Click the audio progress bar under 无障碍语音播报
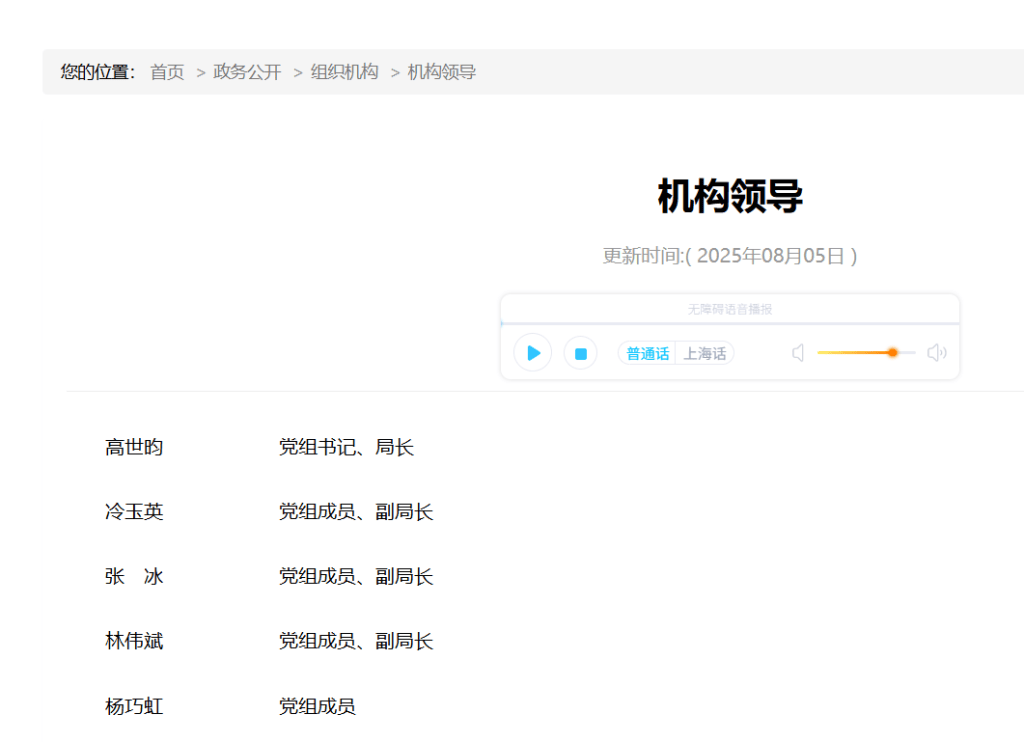The height and width of the screenshot is (742, 1024). click(729, 324)
